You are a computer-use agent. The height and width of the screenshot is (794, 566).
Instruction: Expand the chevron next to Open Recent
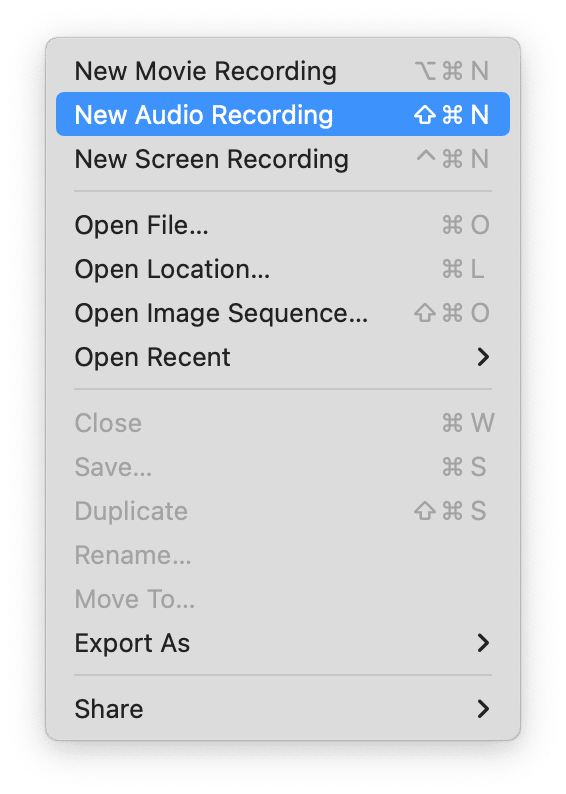click(x=483, y=357)
